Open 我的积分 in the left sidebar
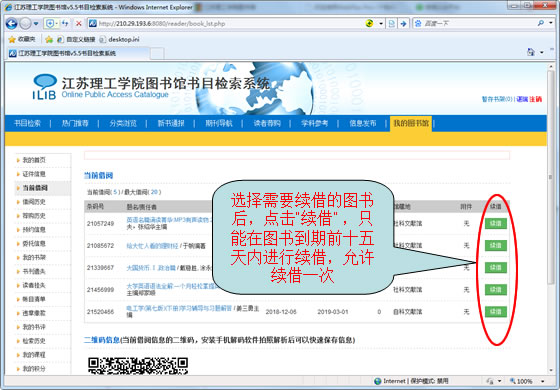 tap(34, 369)
